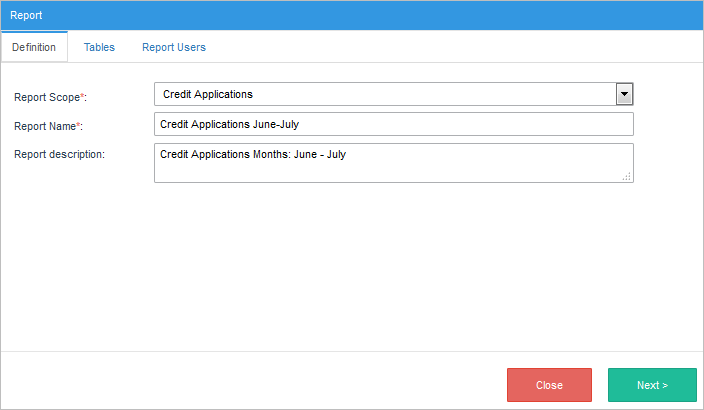
Task: Focus the Report Name input field
Action: tap(394, 124)
